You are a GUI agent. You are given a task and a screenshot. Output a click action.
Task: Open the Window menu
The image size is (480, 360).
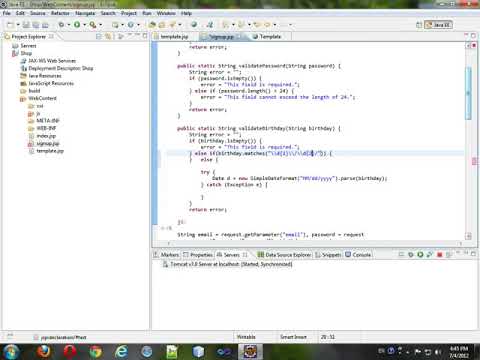pos(166,13)
